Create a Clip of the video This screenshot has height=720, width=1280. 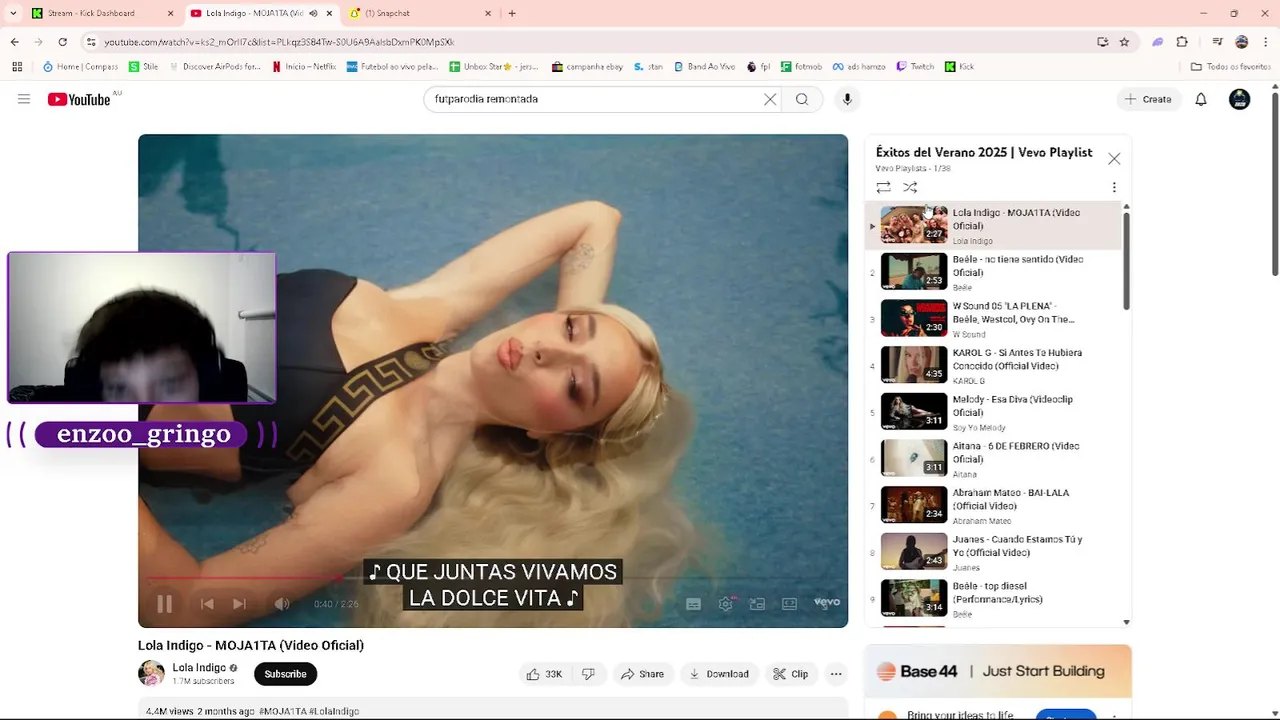790,674
